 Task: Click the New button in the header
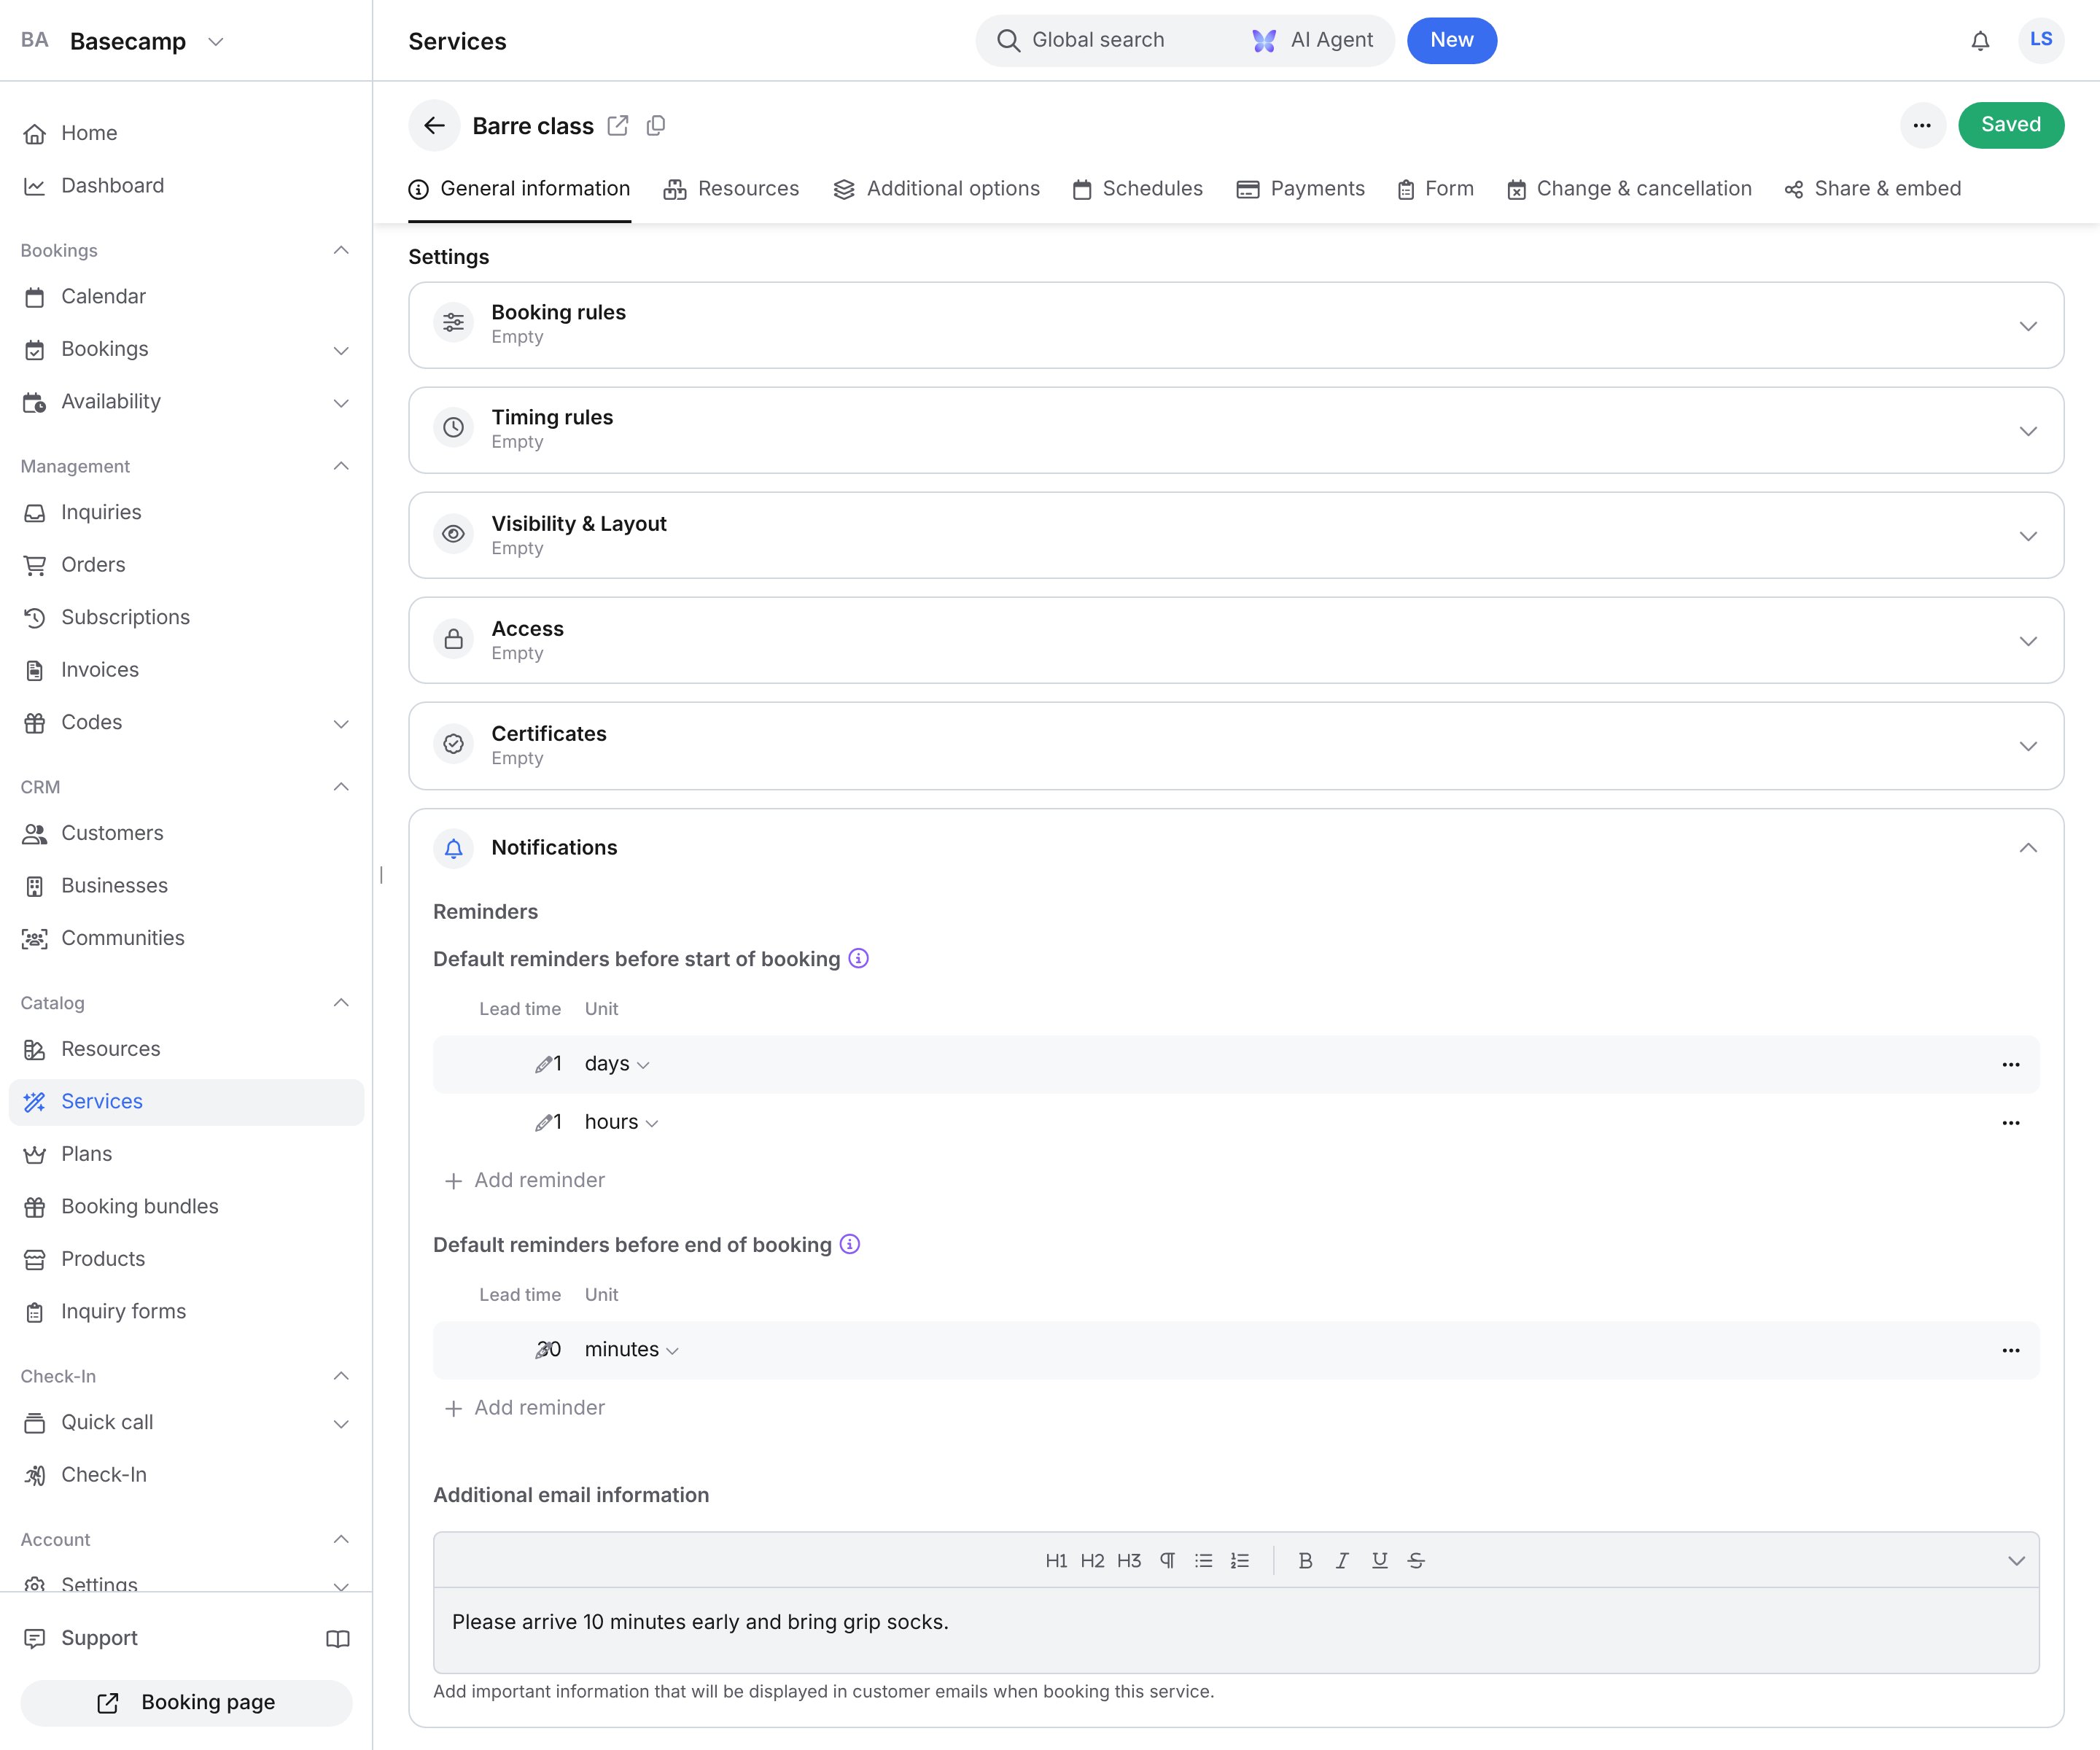(x=1451, y=40)
